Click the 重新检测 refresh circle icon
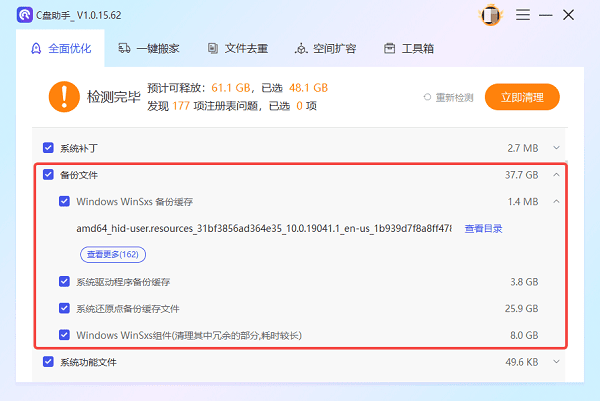 pos(427,97)
